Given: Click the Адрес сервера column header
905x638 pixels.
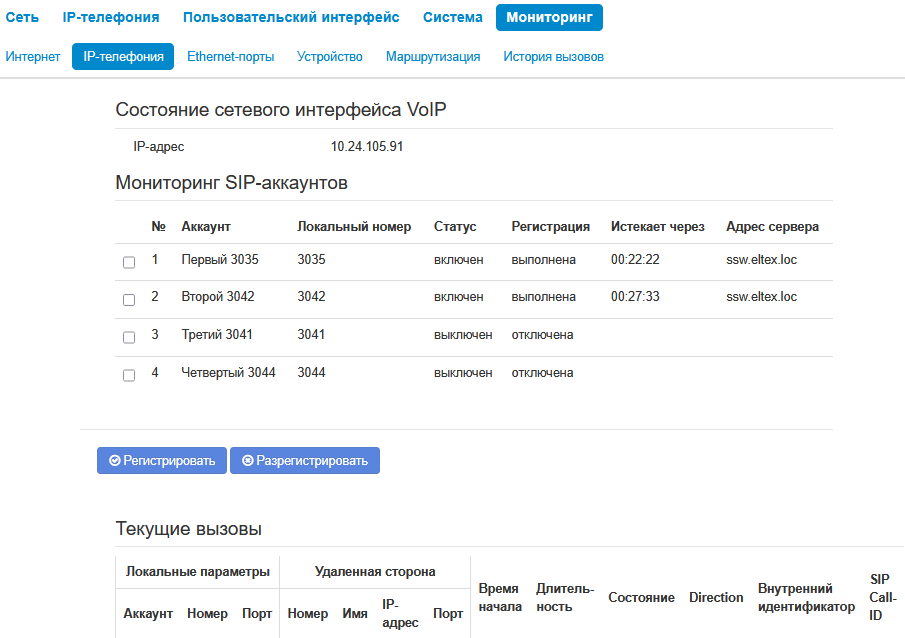Looking at the screenshot, I should [x=772, y=227].
